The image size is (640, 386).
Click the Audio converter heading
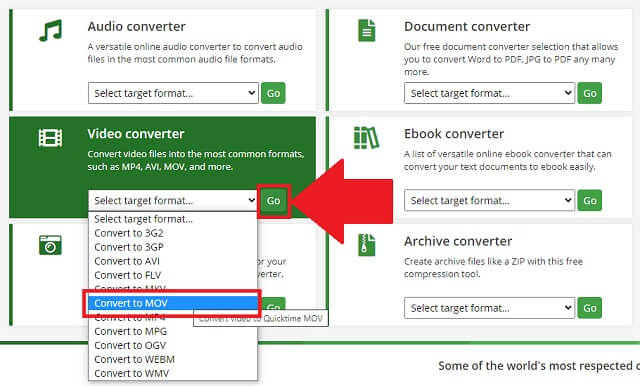[136, 27]
